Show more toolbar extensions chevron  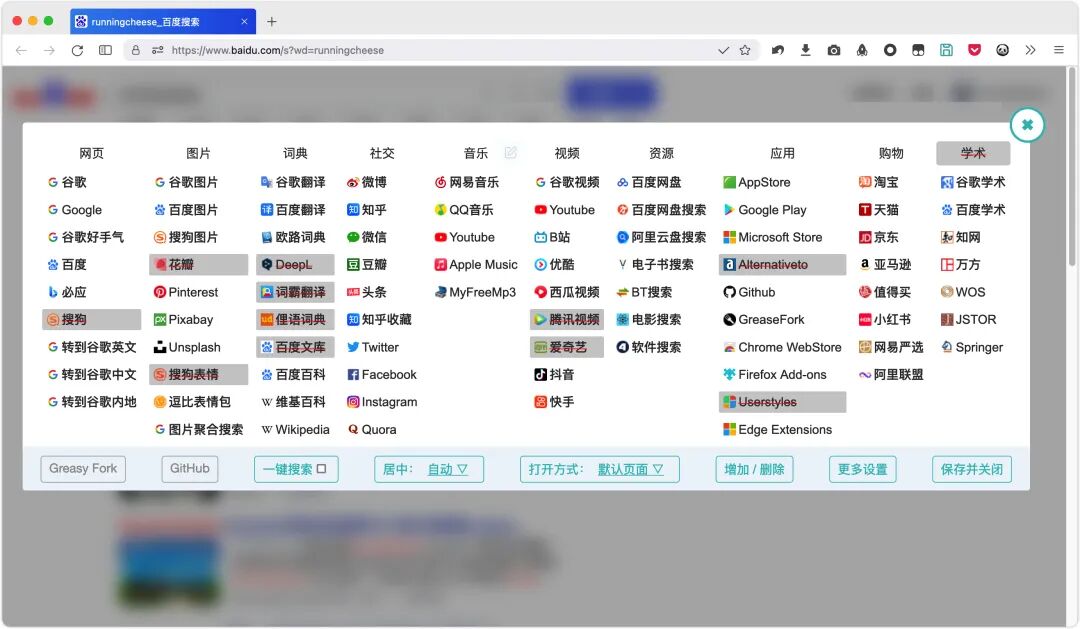1030,50
